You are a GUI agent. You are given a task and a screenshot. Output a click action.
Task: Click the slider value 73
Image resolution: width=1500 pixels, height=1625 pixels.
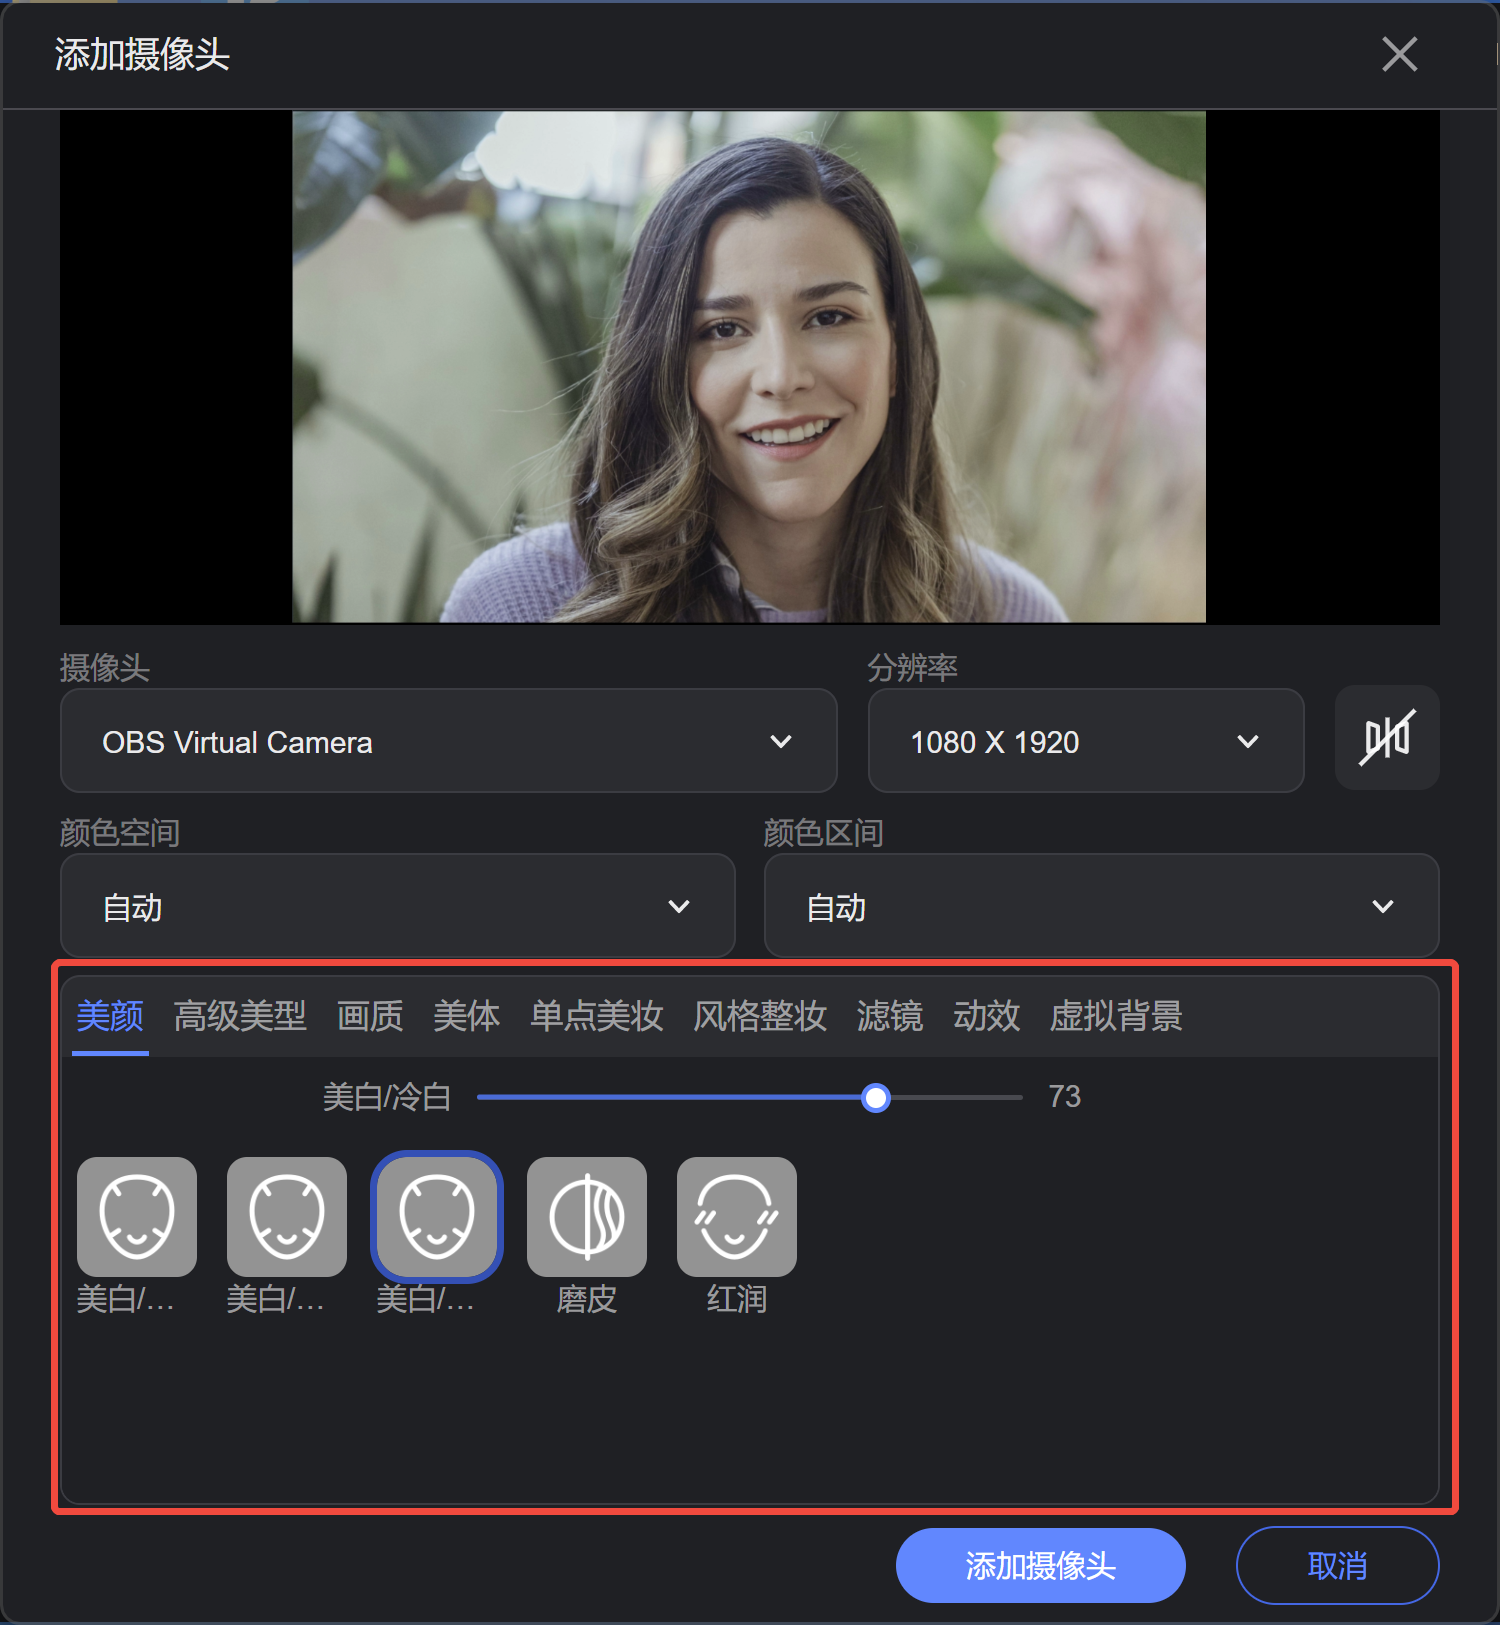(1065, 1097)
